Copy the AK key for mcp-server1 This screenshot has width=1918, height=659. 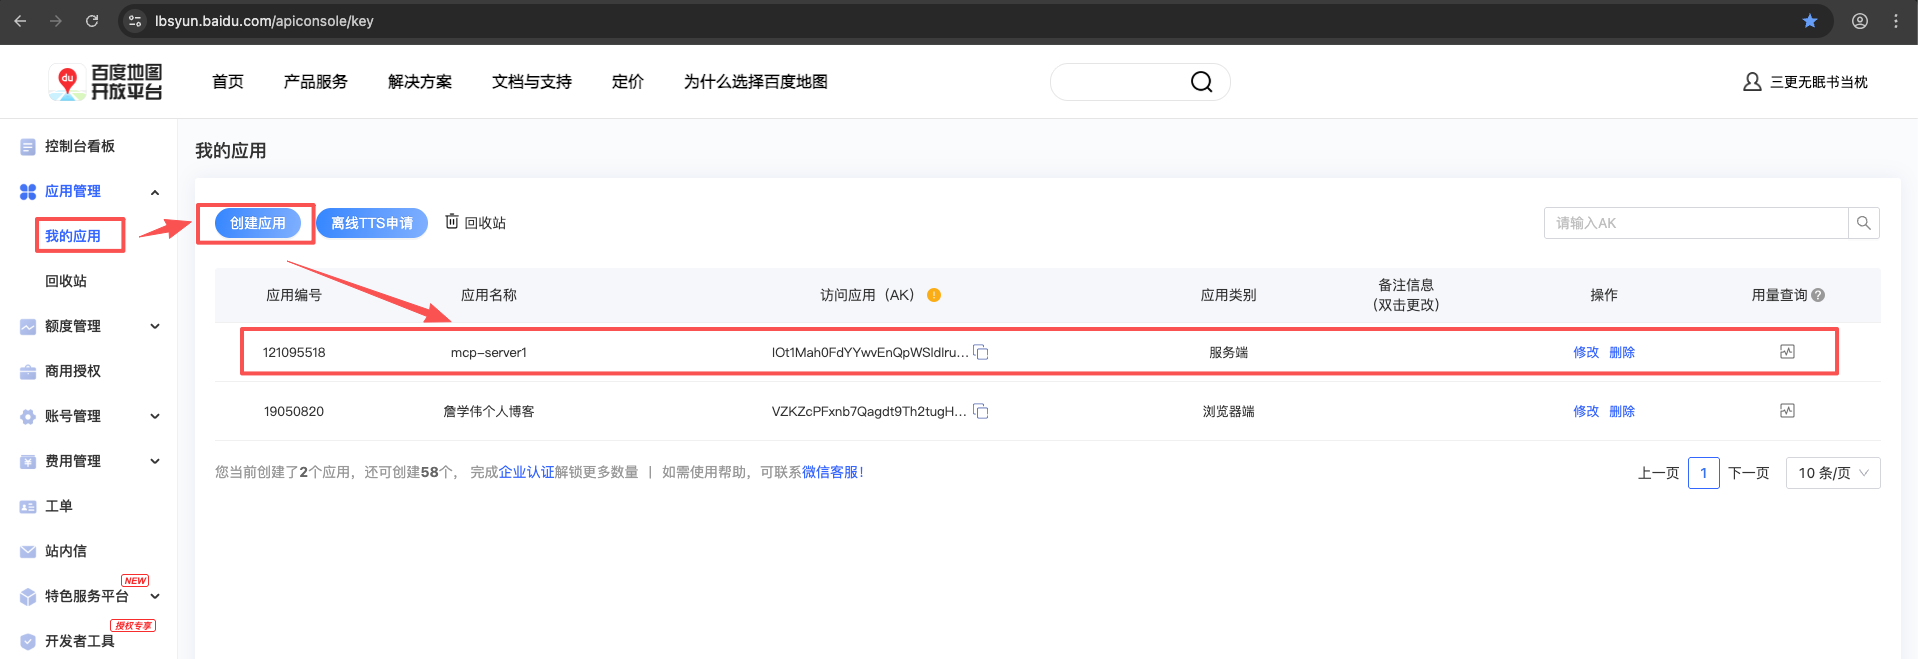click(981, 352)
